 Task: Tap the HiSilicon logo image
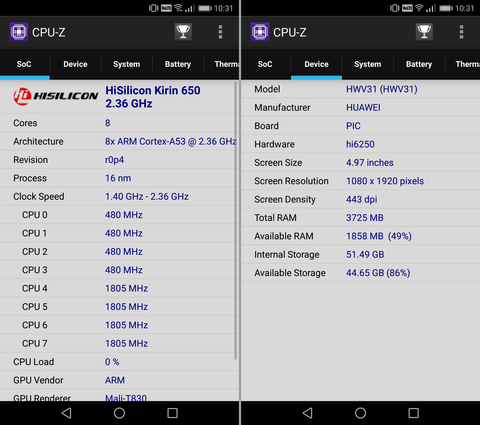tap(56, 96)
